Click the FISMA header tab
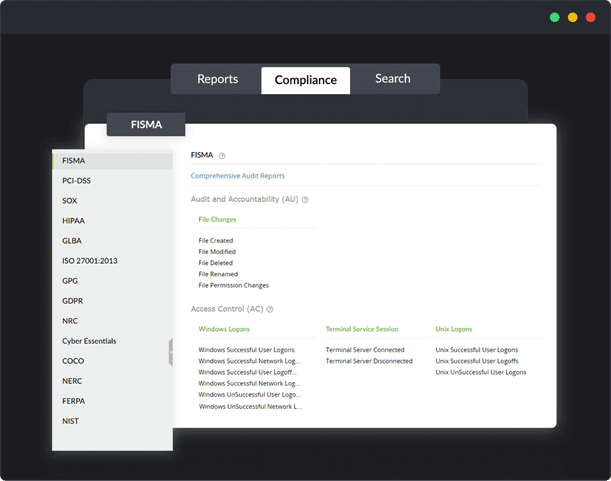This screenshot has width=611, height=481. point(146,125)
